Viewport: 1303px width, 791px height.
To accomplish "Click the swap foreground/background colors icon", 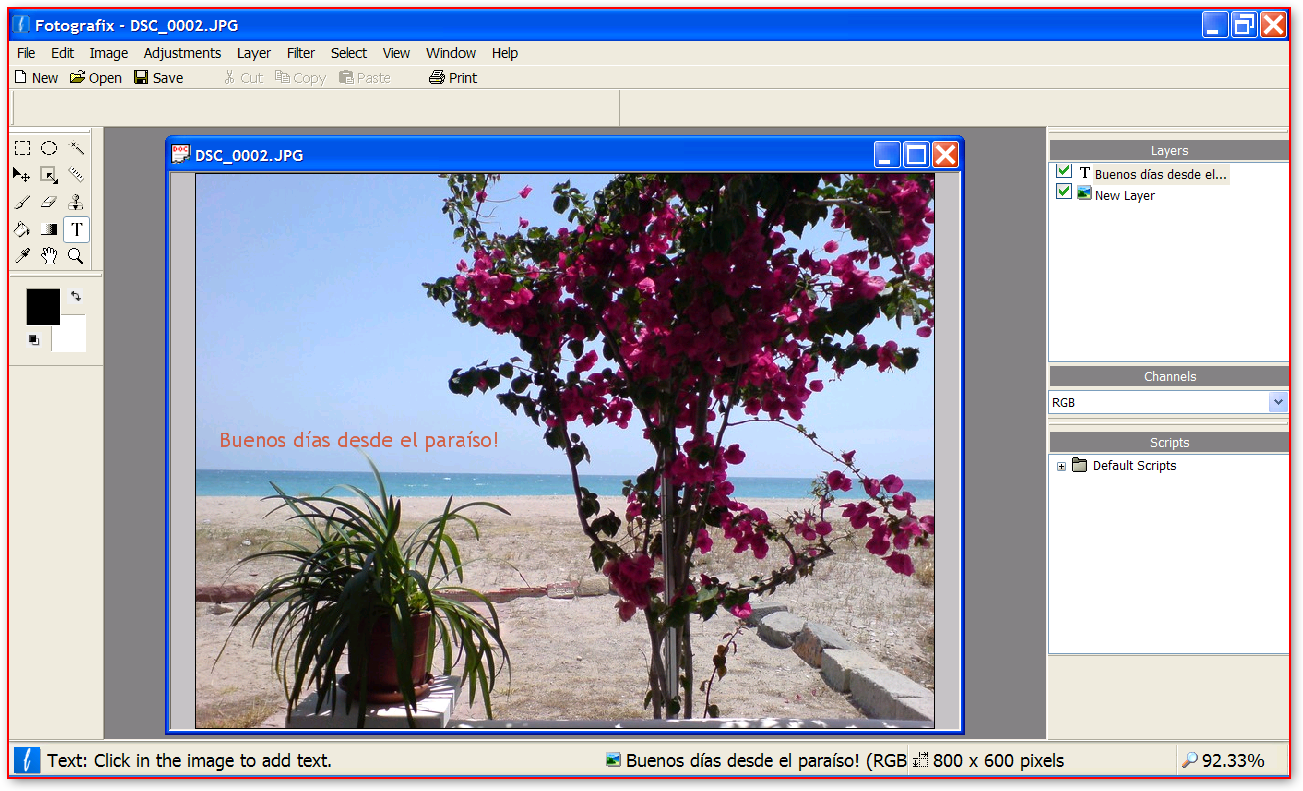I will pos(76,297).
